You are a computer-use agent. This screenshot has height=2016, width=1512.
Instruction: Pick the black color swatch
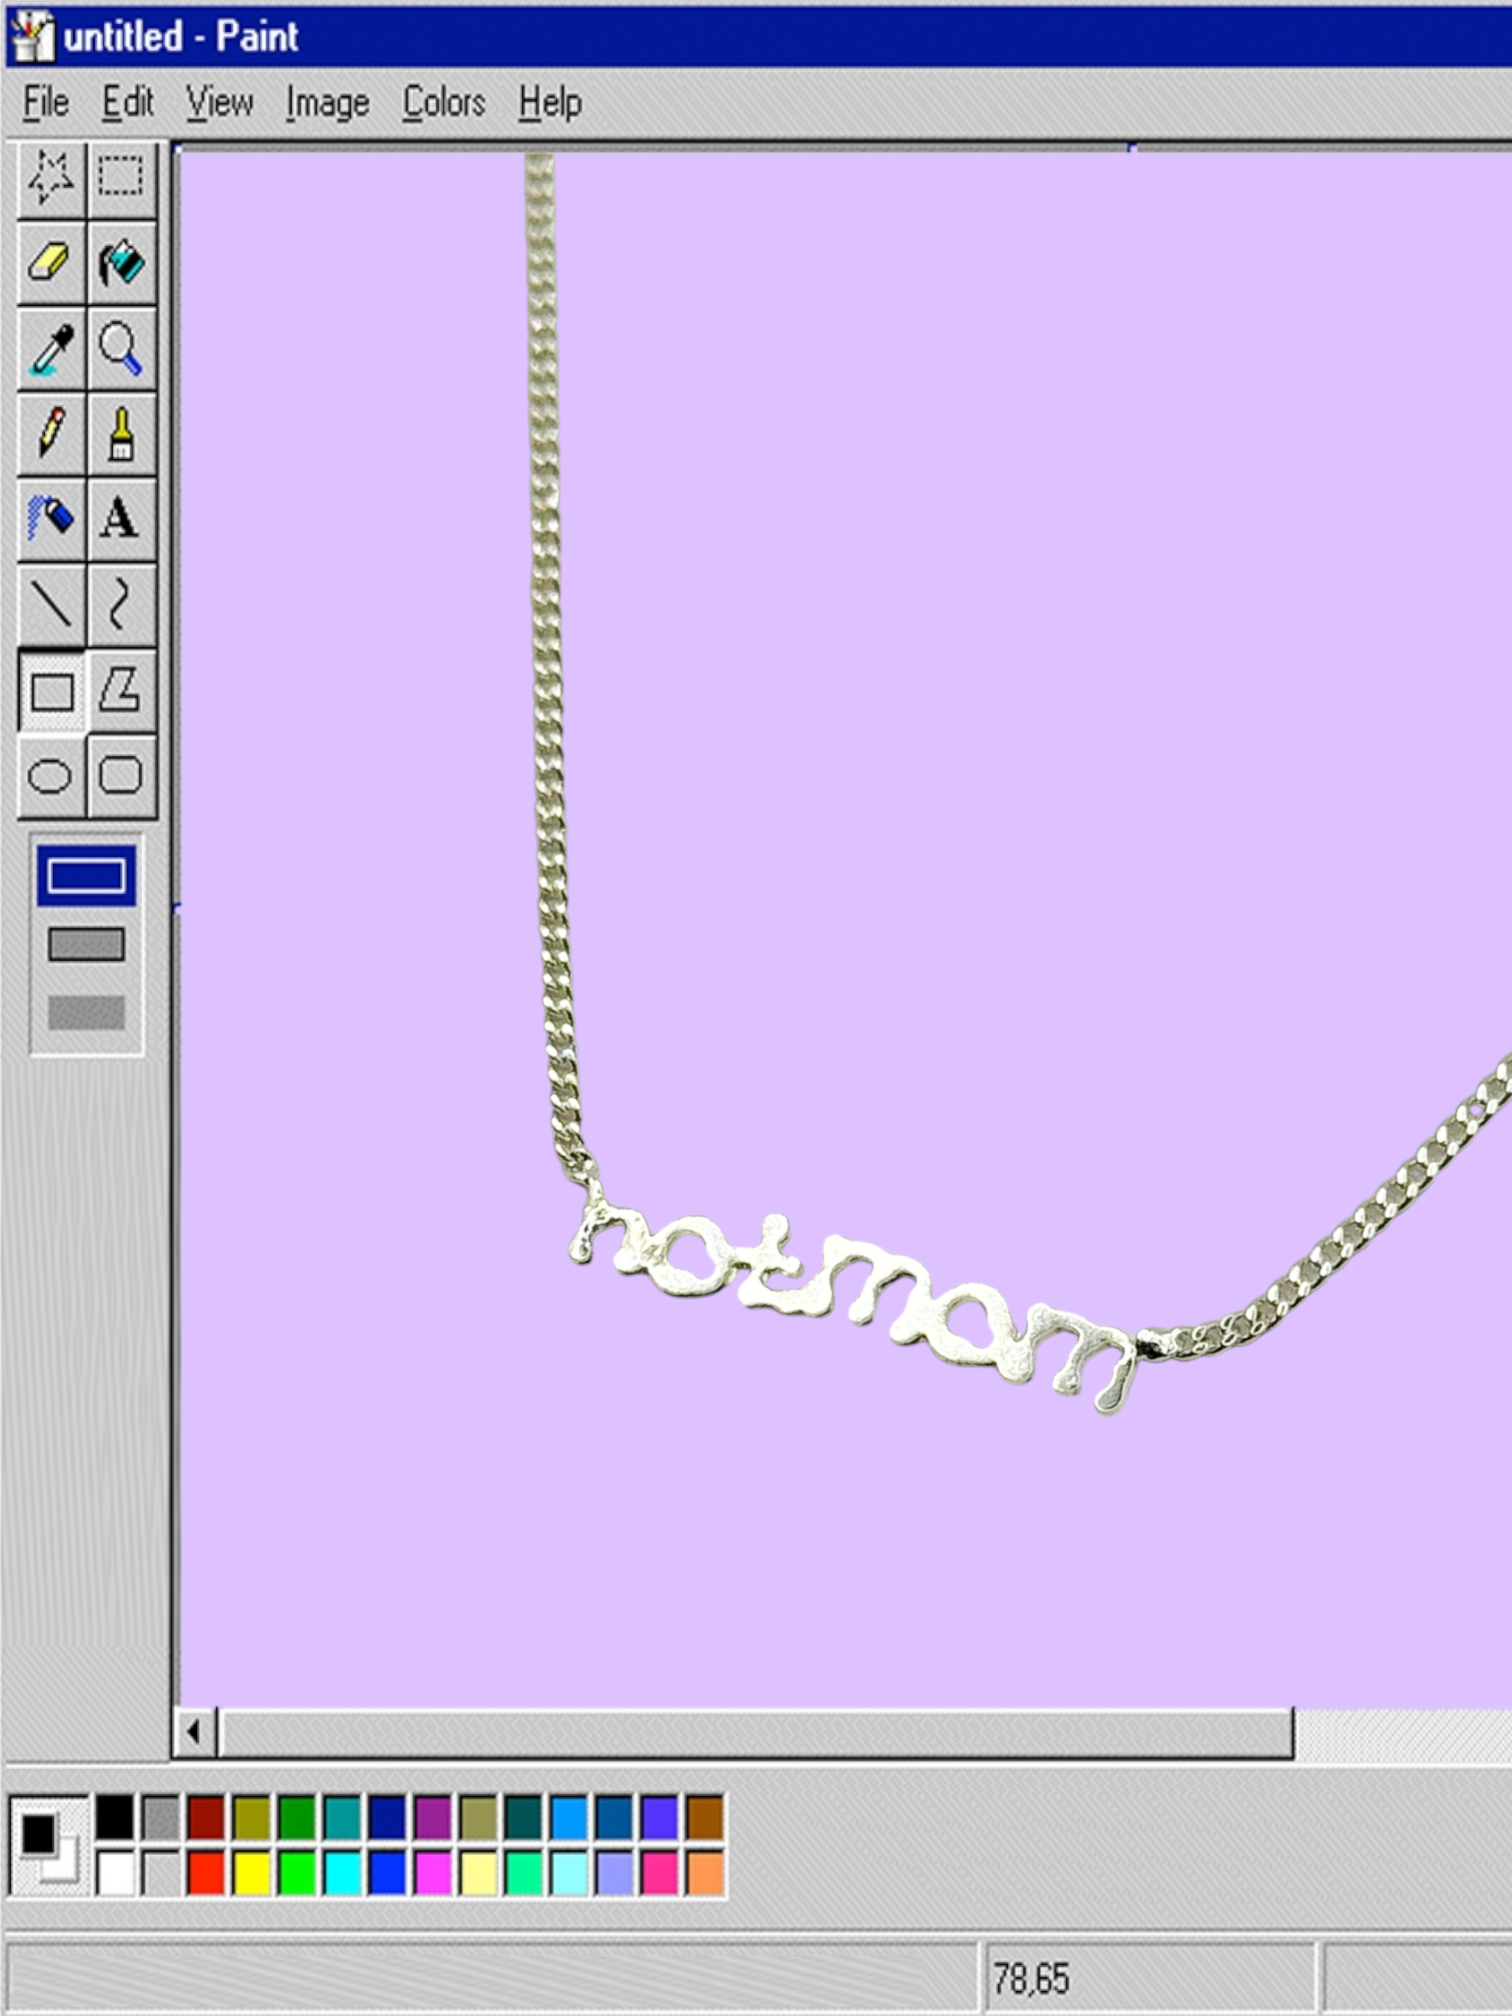(115, 1818)
